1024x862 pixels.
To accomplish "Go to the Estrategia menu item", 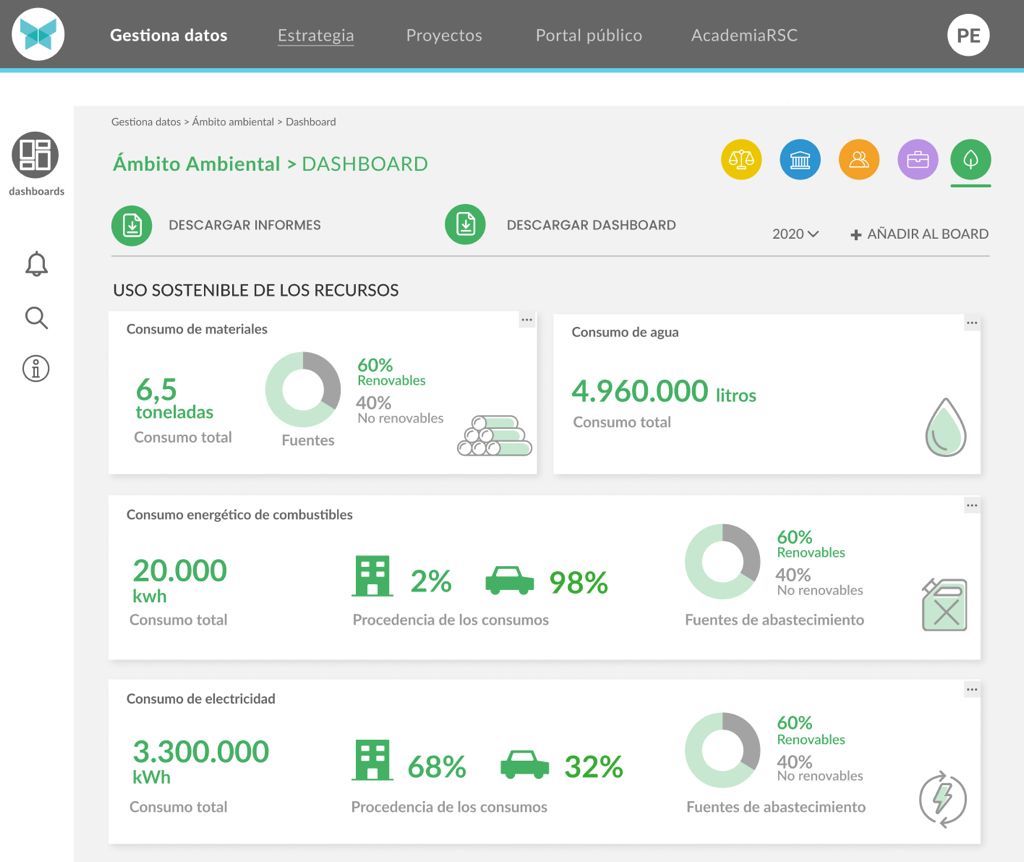I will tap(315, 35).
